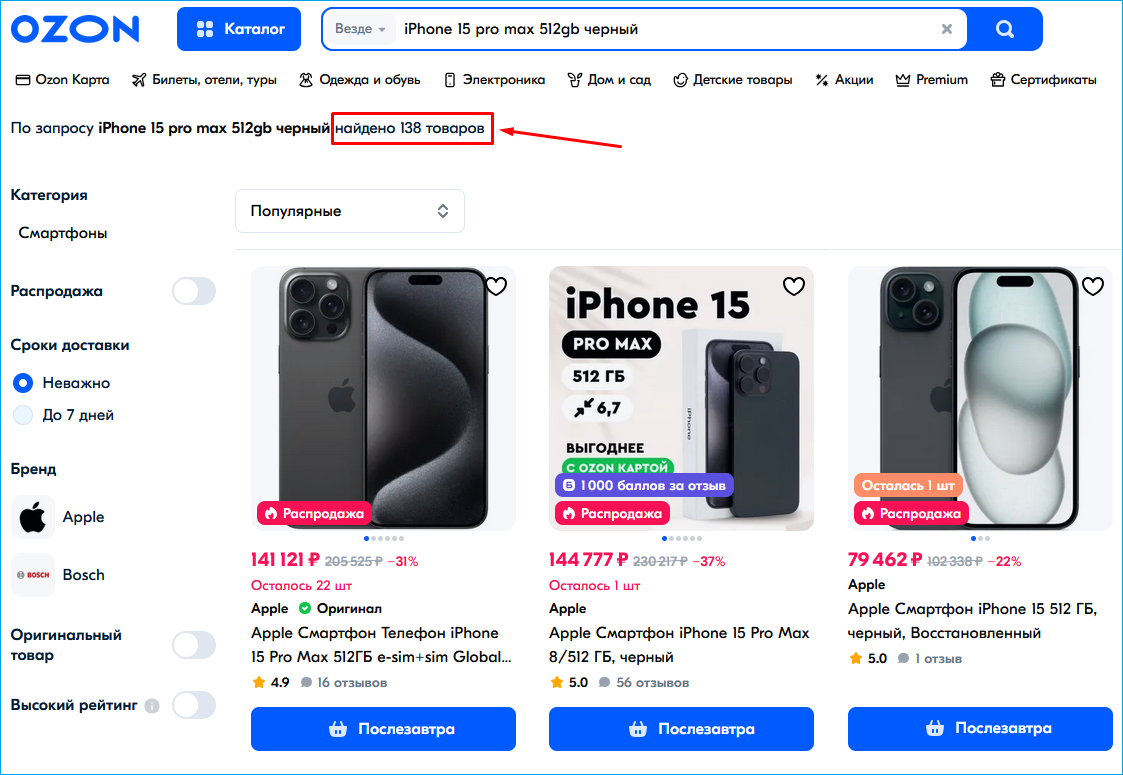
Task: Enable the Распродажа filter toggle
Action: click(x=193, y=291)
